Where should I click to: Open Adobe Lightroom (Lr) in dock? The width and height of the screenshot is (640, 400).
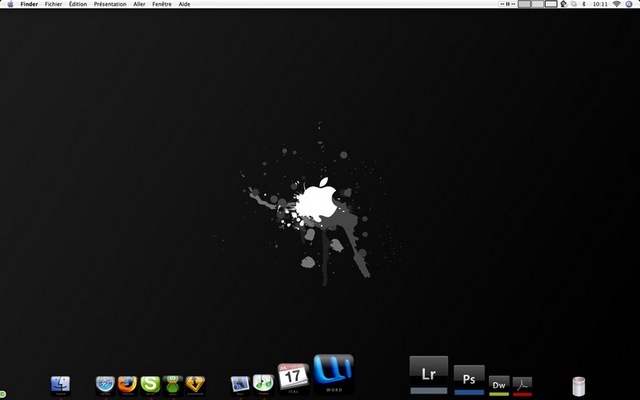coord(429,375)
